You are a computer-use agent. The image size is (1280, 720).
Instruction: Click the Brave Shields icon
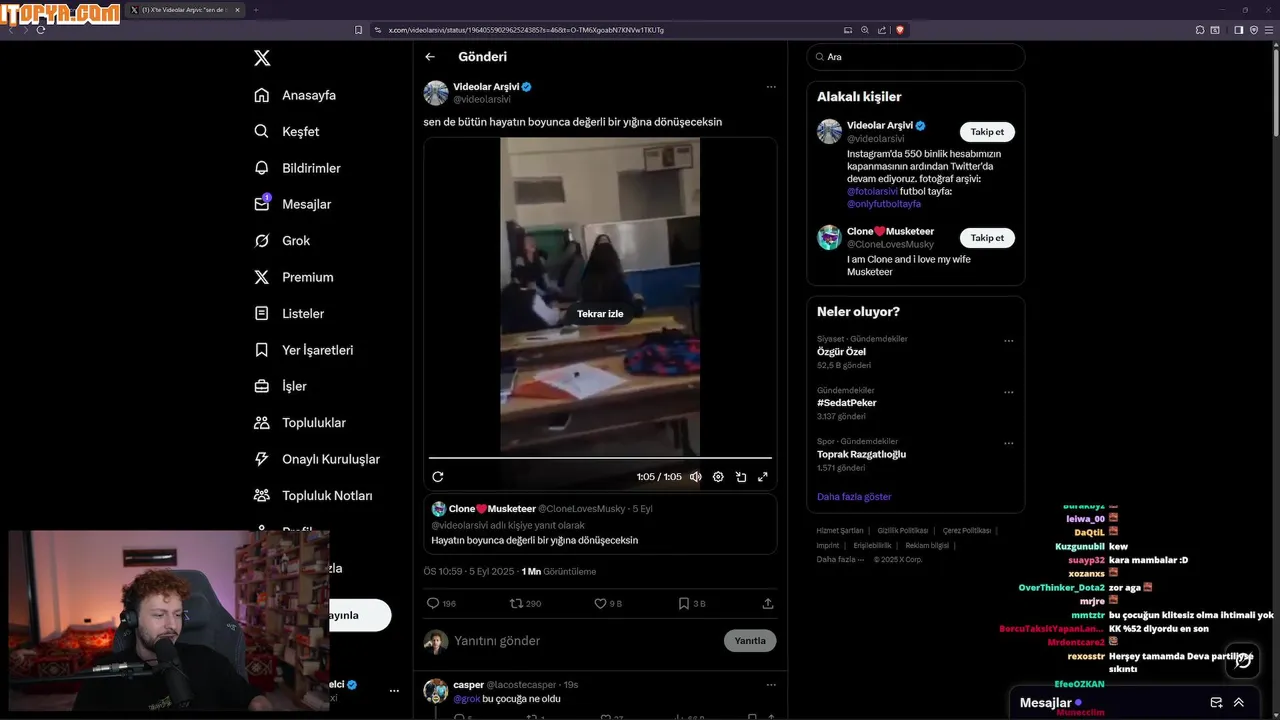pos(899,30)
